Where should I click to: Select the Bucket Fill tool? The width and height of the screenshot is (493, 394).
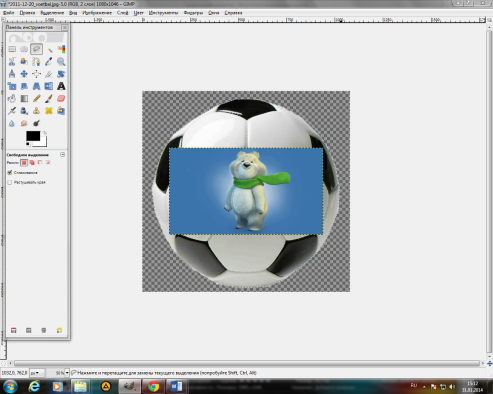point(12,98)
